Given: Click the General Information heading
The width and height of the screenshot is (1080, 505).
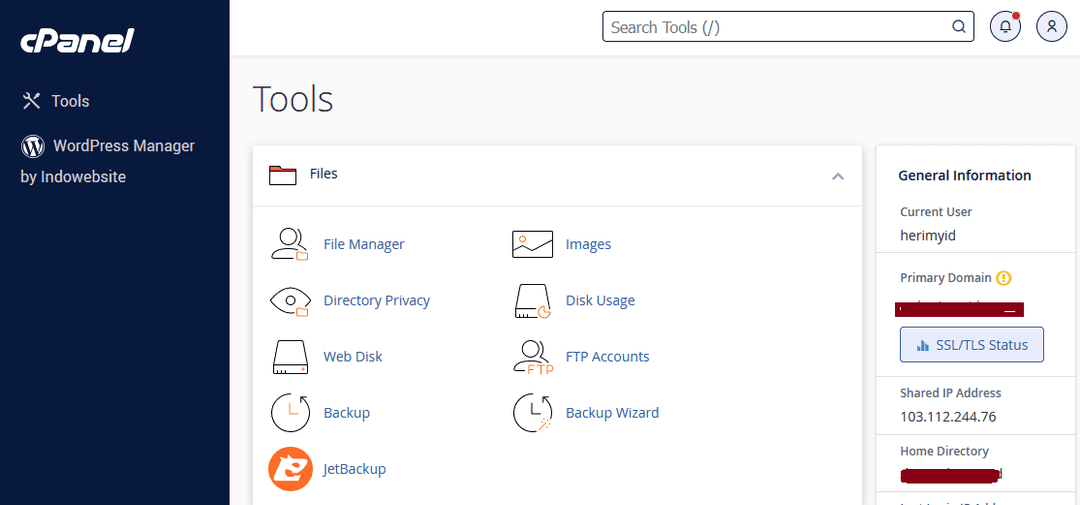Looking at the screenshot, I should pos(964,176).
